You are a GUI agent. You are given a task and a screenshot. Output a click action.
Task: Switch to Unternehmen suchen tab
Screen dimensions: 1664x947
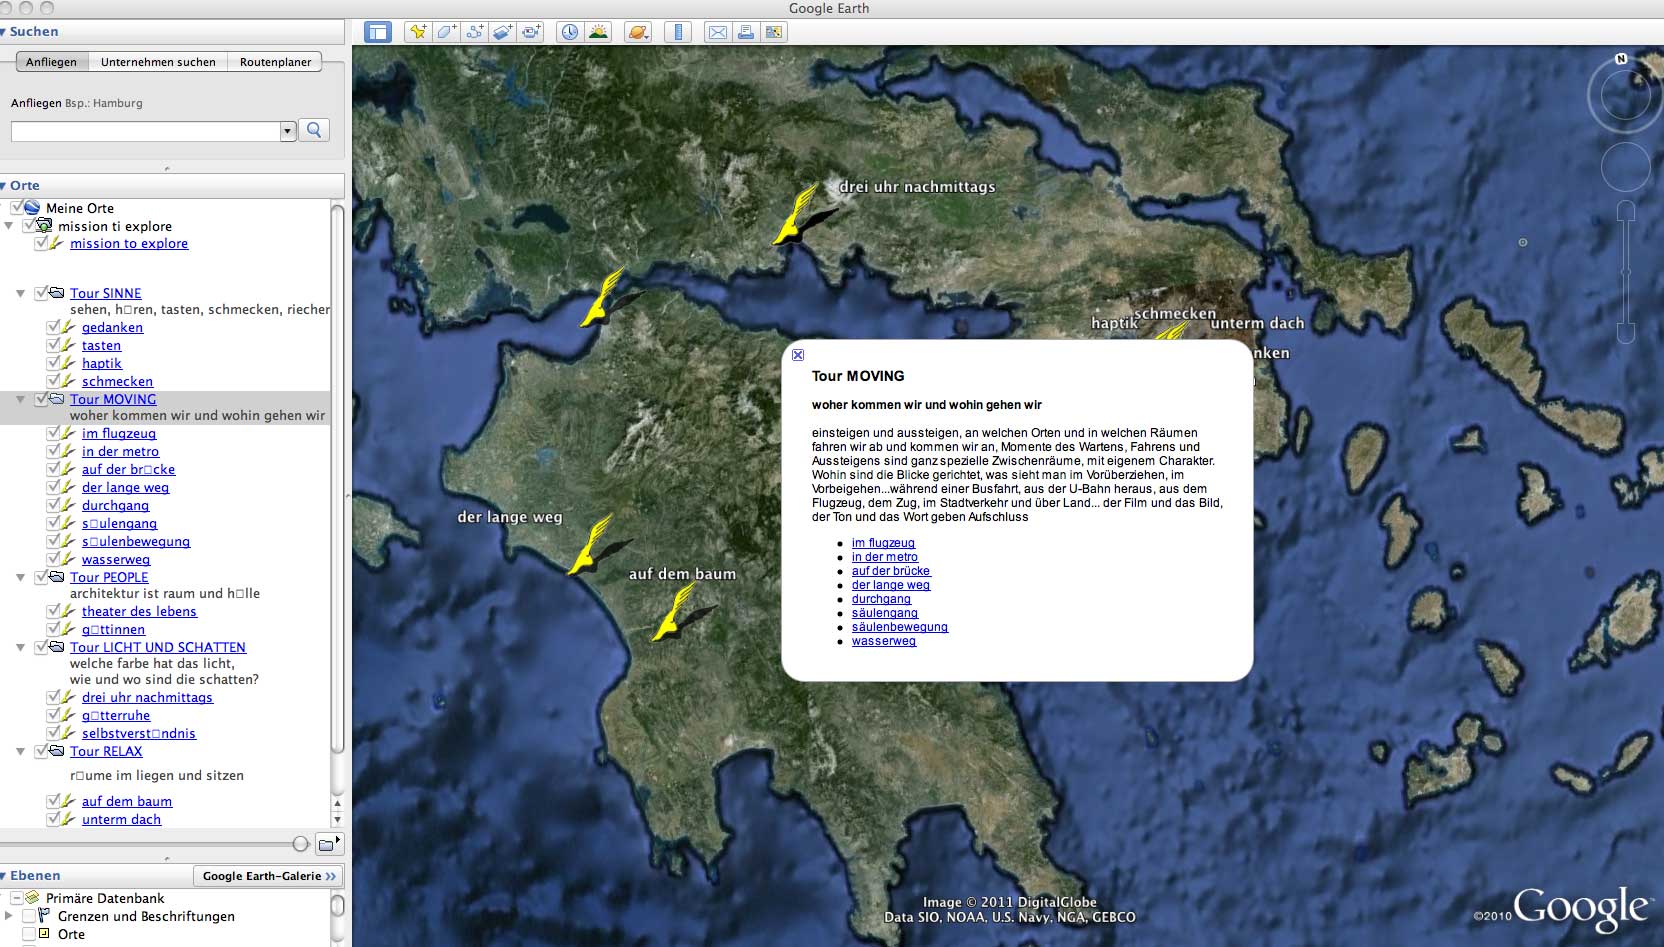pos(158,62)
